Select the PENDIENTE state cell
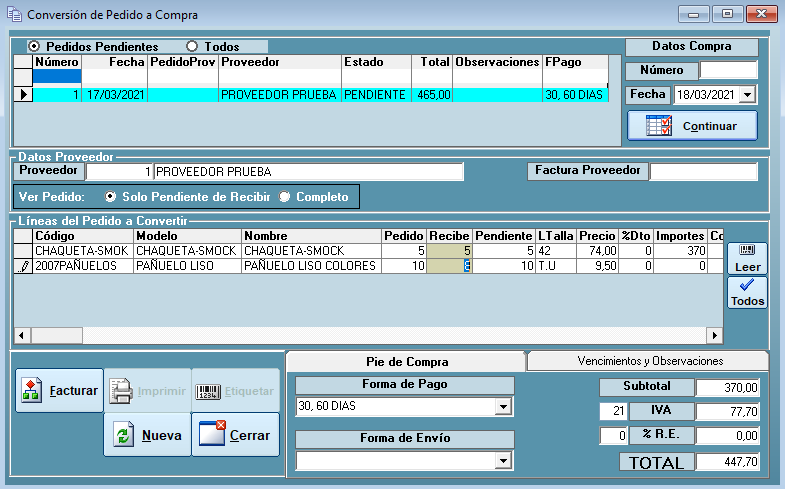Viewport: 785px width, 489px height. (376, 95)
